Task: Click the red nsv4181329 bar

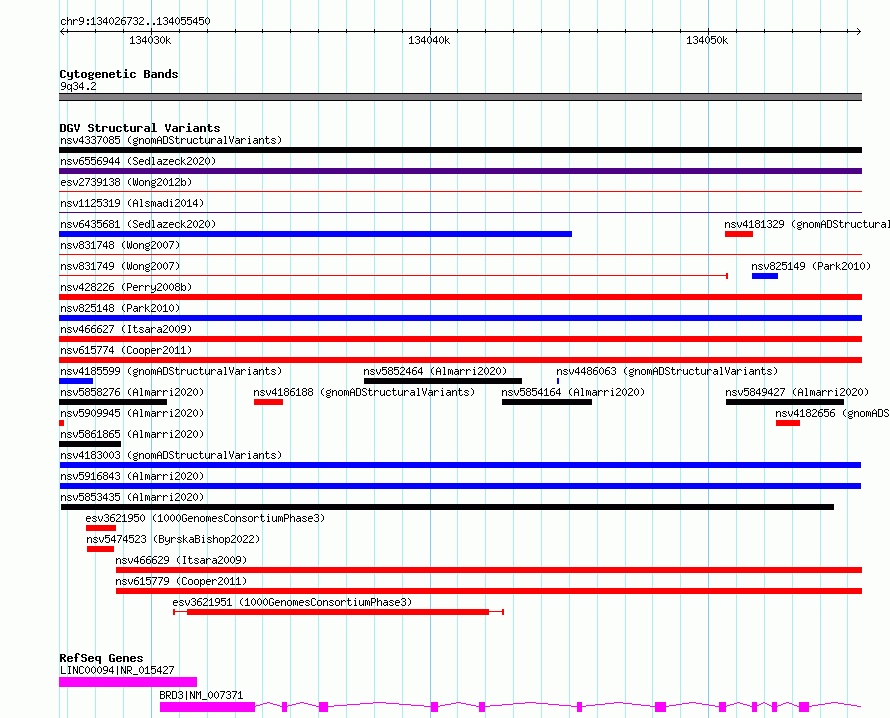Action: tap(739, 234)
